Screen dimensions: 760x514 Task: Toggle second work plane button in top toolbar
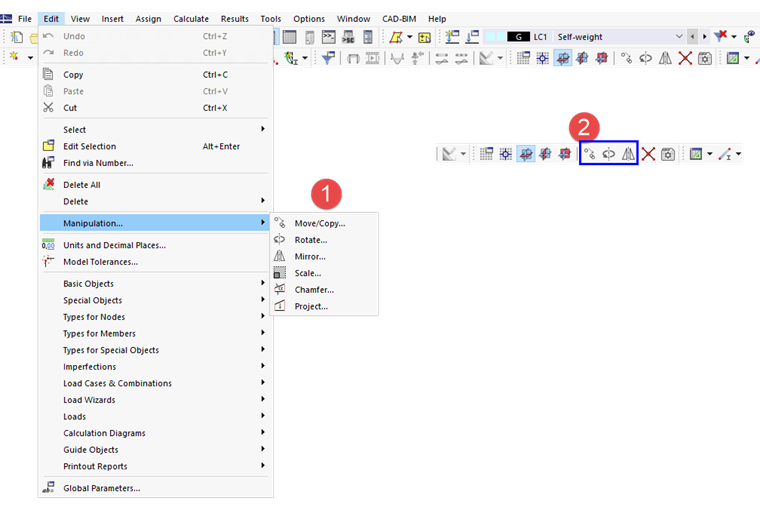[582, 59]
